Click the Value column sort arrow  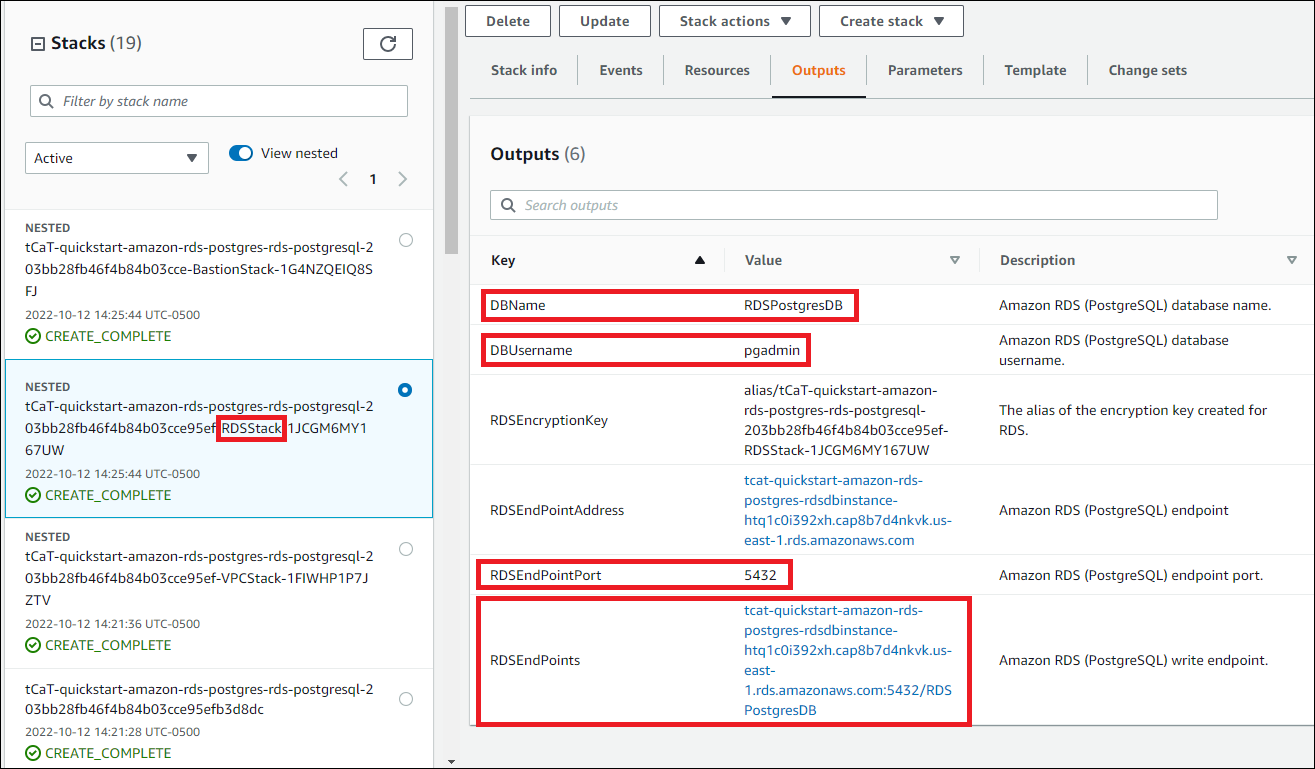point(955,260)
